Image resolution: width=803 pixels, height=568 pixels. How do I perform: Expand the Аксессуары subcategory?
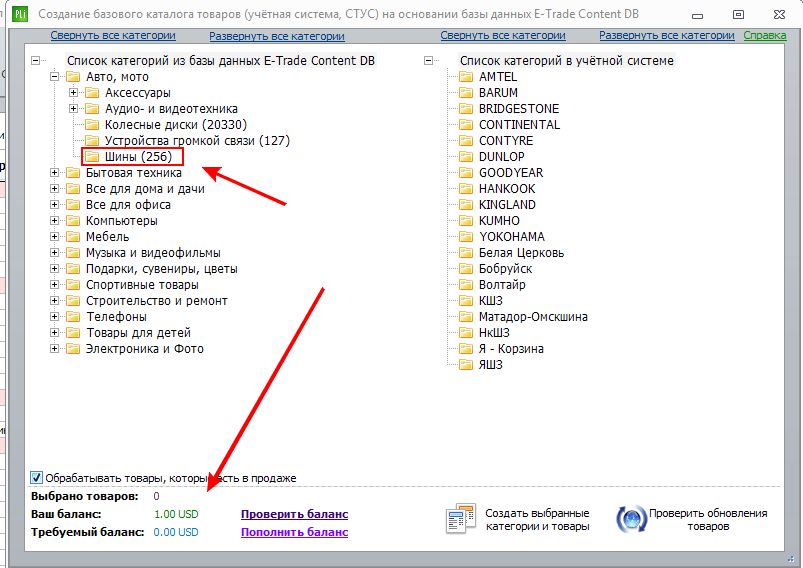click(x=73, y=93)
